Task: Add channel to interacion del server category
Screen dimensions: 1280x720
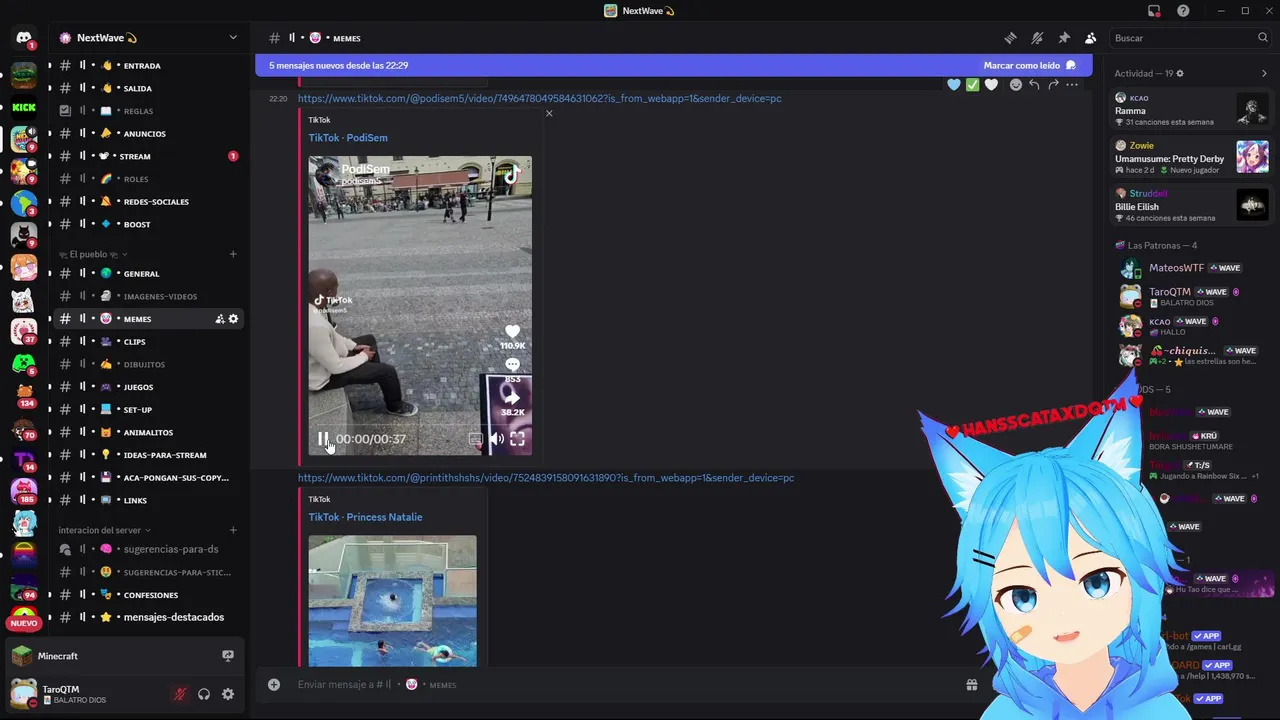Action: coord(233,530)
